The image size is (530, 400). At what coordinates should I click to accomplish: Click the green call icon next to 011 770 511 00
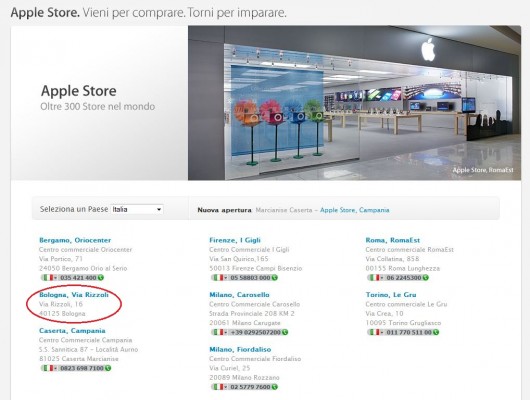[436, 332]
